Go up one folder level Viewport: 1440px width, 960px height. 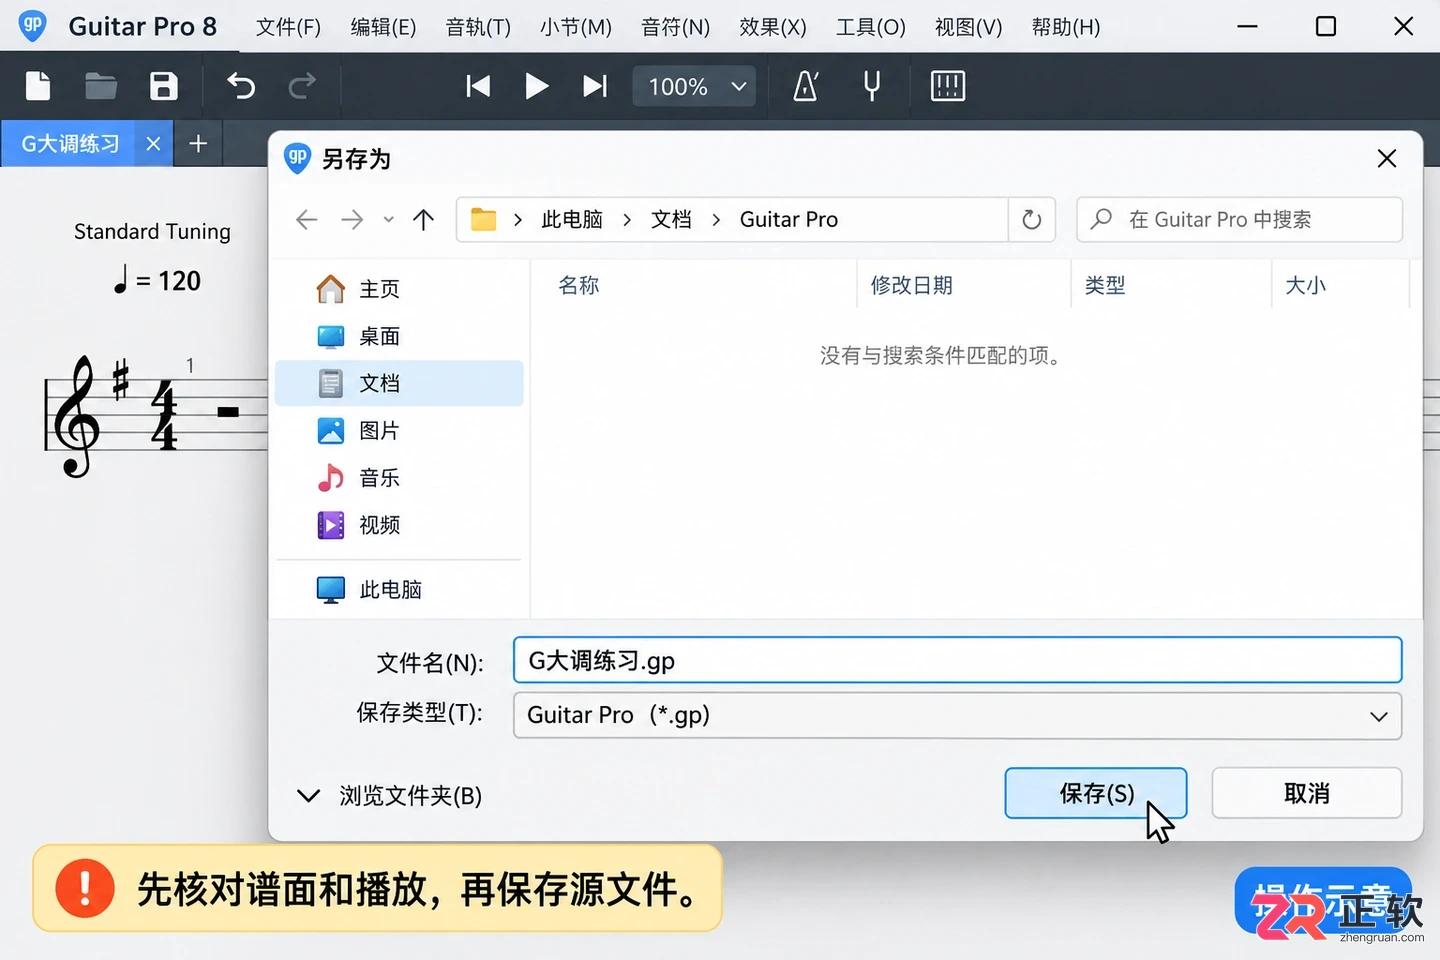point(424,220)
